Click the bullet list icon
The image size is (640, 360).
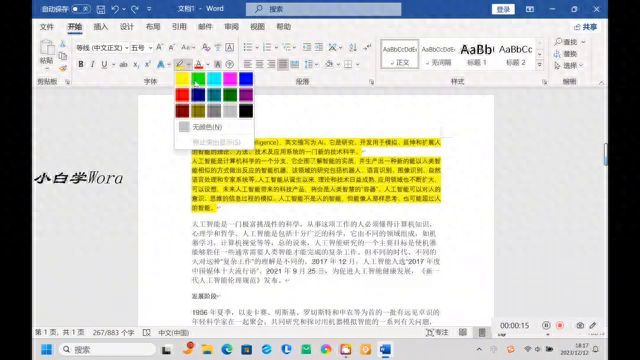[248, 47]
